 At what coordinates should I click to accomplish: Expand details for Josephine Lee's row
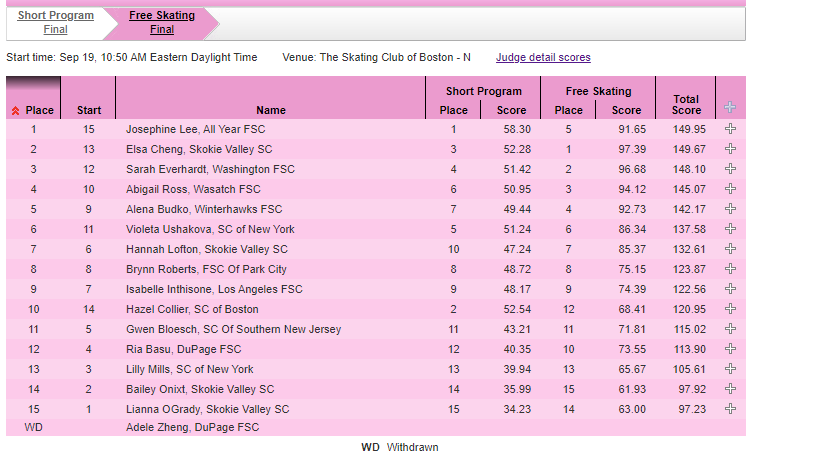(730, 129)
